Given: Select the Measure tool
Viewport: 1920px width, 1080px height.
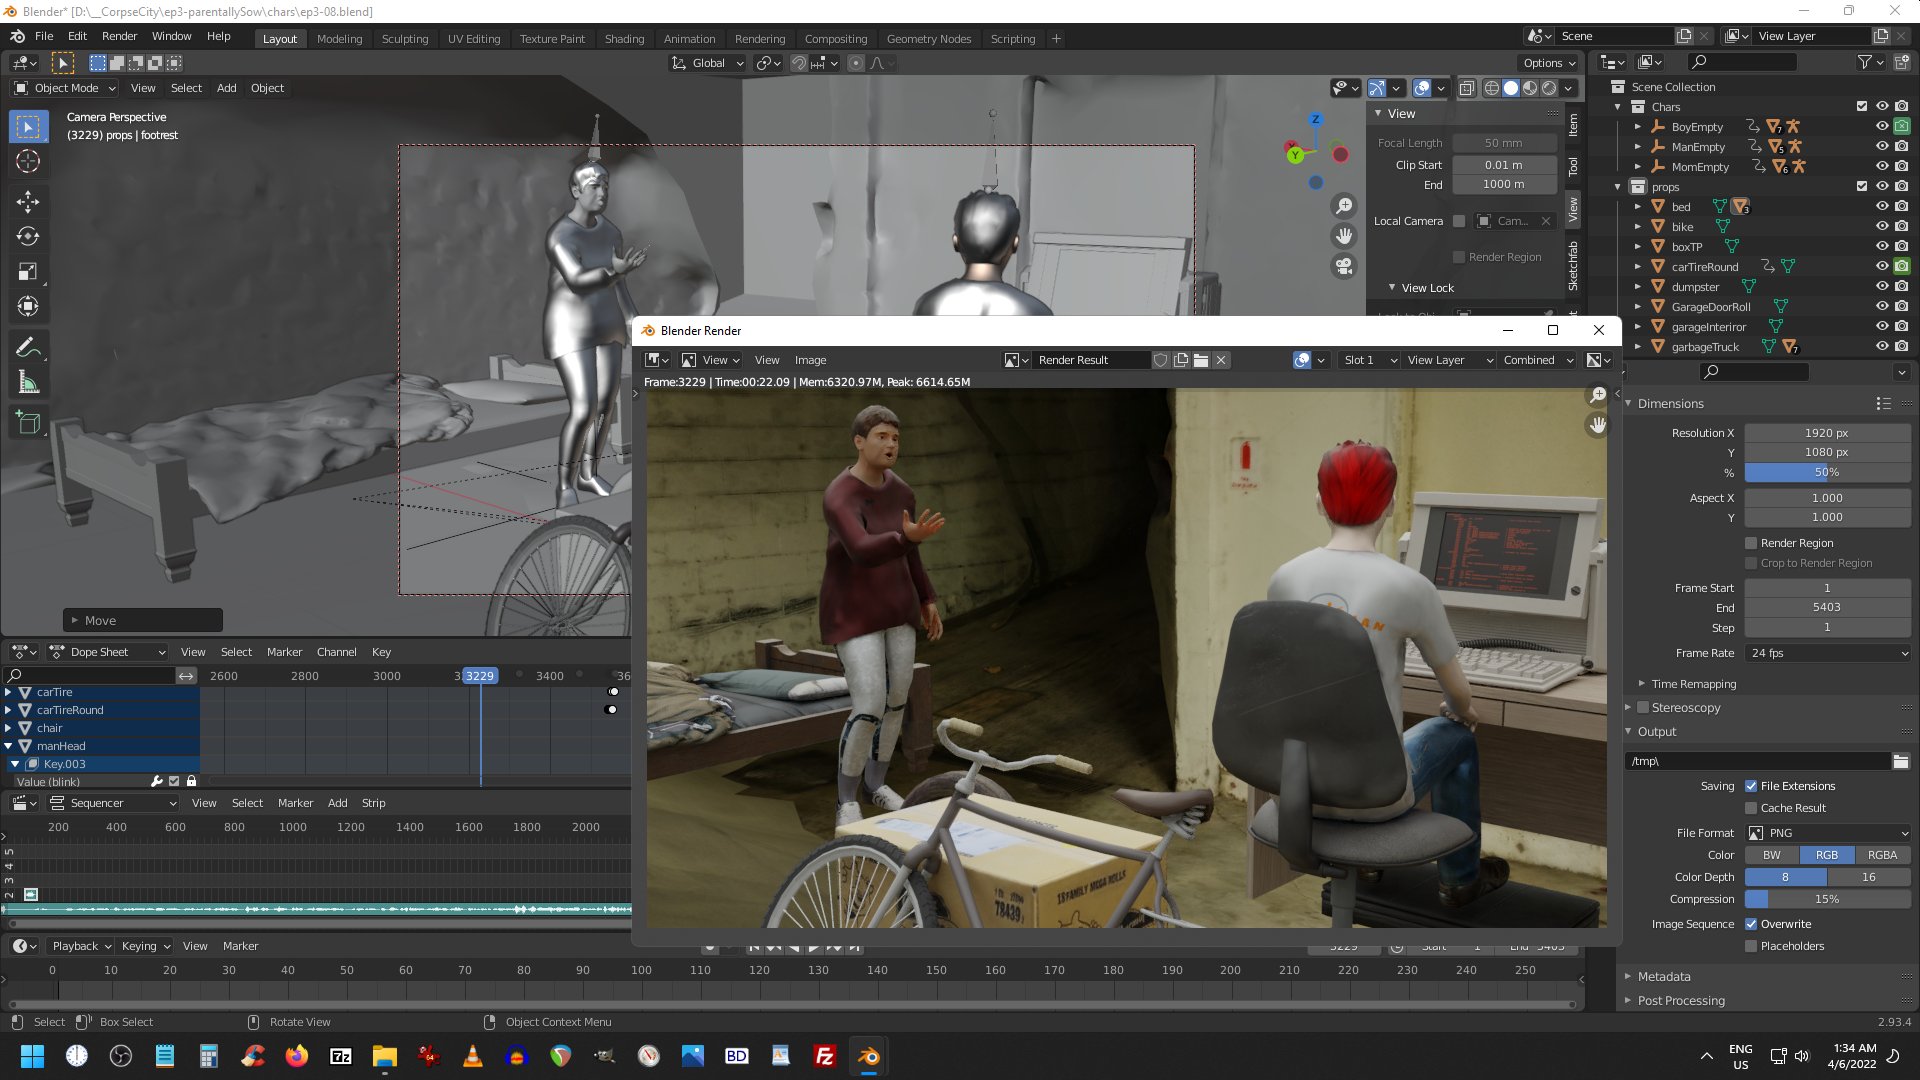Looking at the screenshot, I should pos(28,382).
